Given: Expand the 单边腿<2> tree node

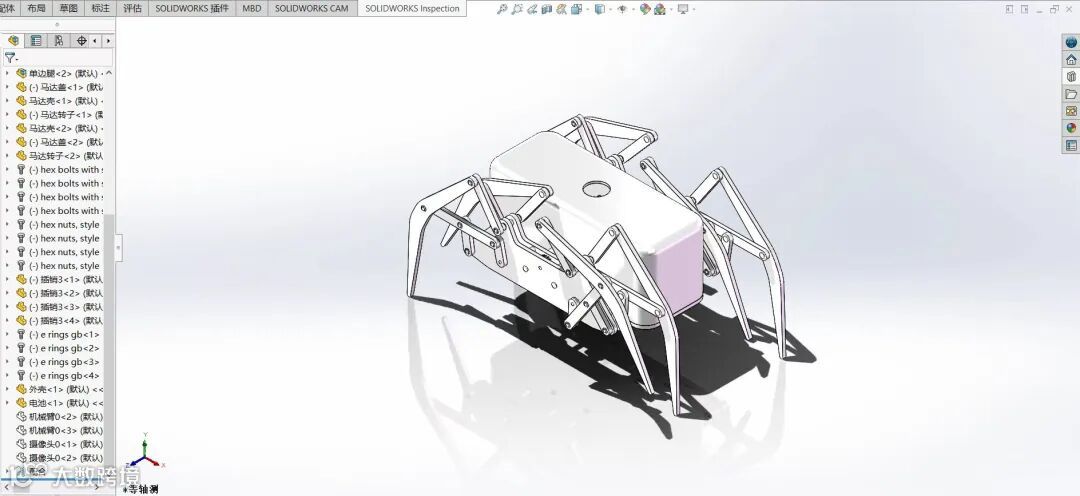Looking at the screenshot, I should click(8, 73).
